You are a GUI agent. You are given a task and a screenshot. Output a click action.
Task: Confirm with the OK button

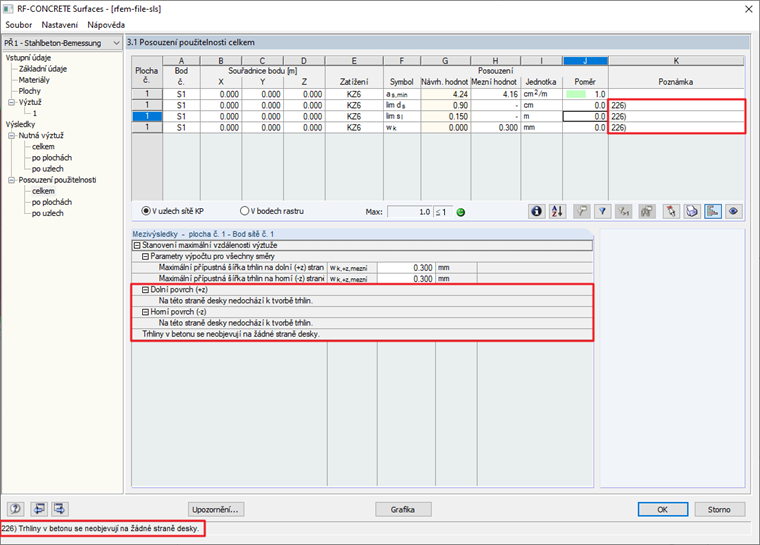663,509
